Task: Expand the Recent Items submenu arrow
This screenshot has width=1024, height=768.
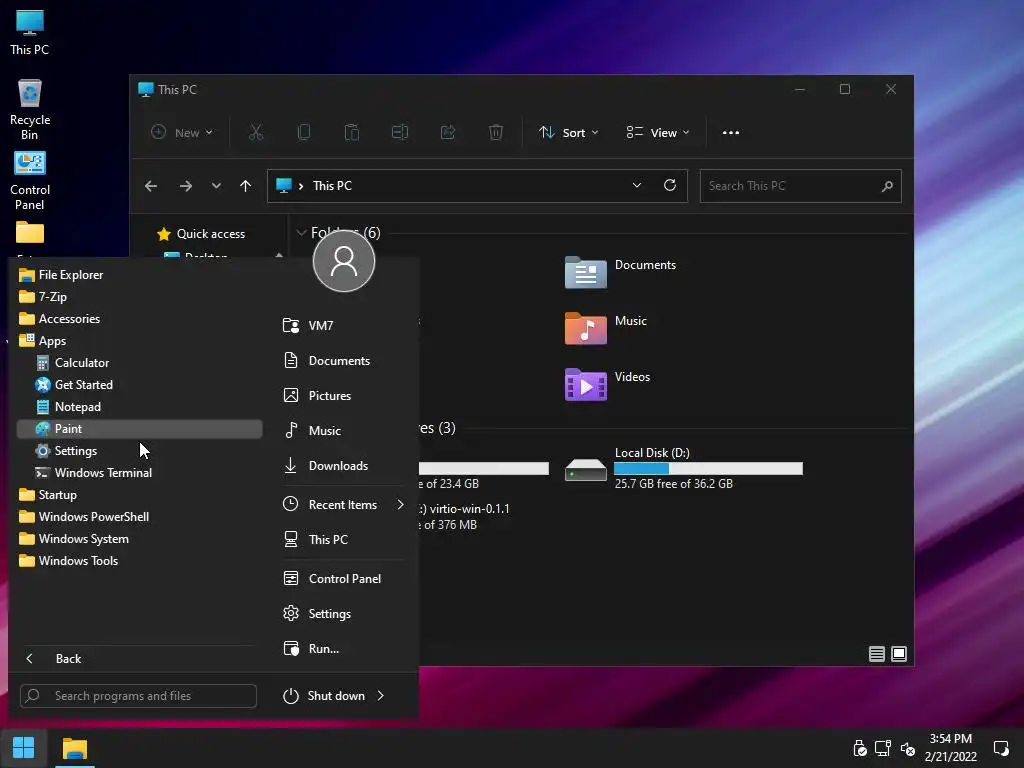Action: coord(400,505)
